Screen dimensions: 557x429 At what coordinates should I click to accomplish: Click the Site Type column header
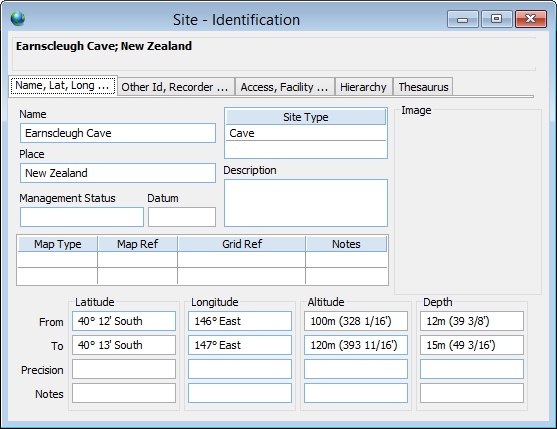pos(306,117)
